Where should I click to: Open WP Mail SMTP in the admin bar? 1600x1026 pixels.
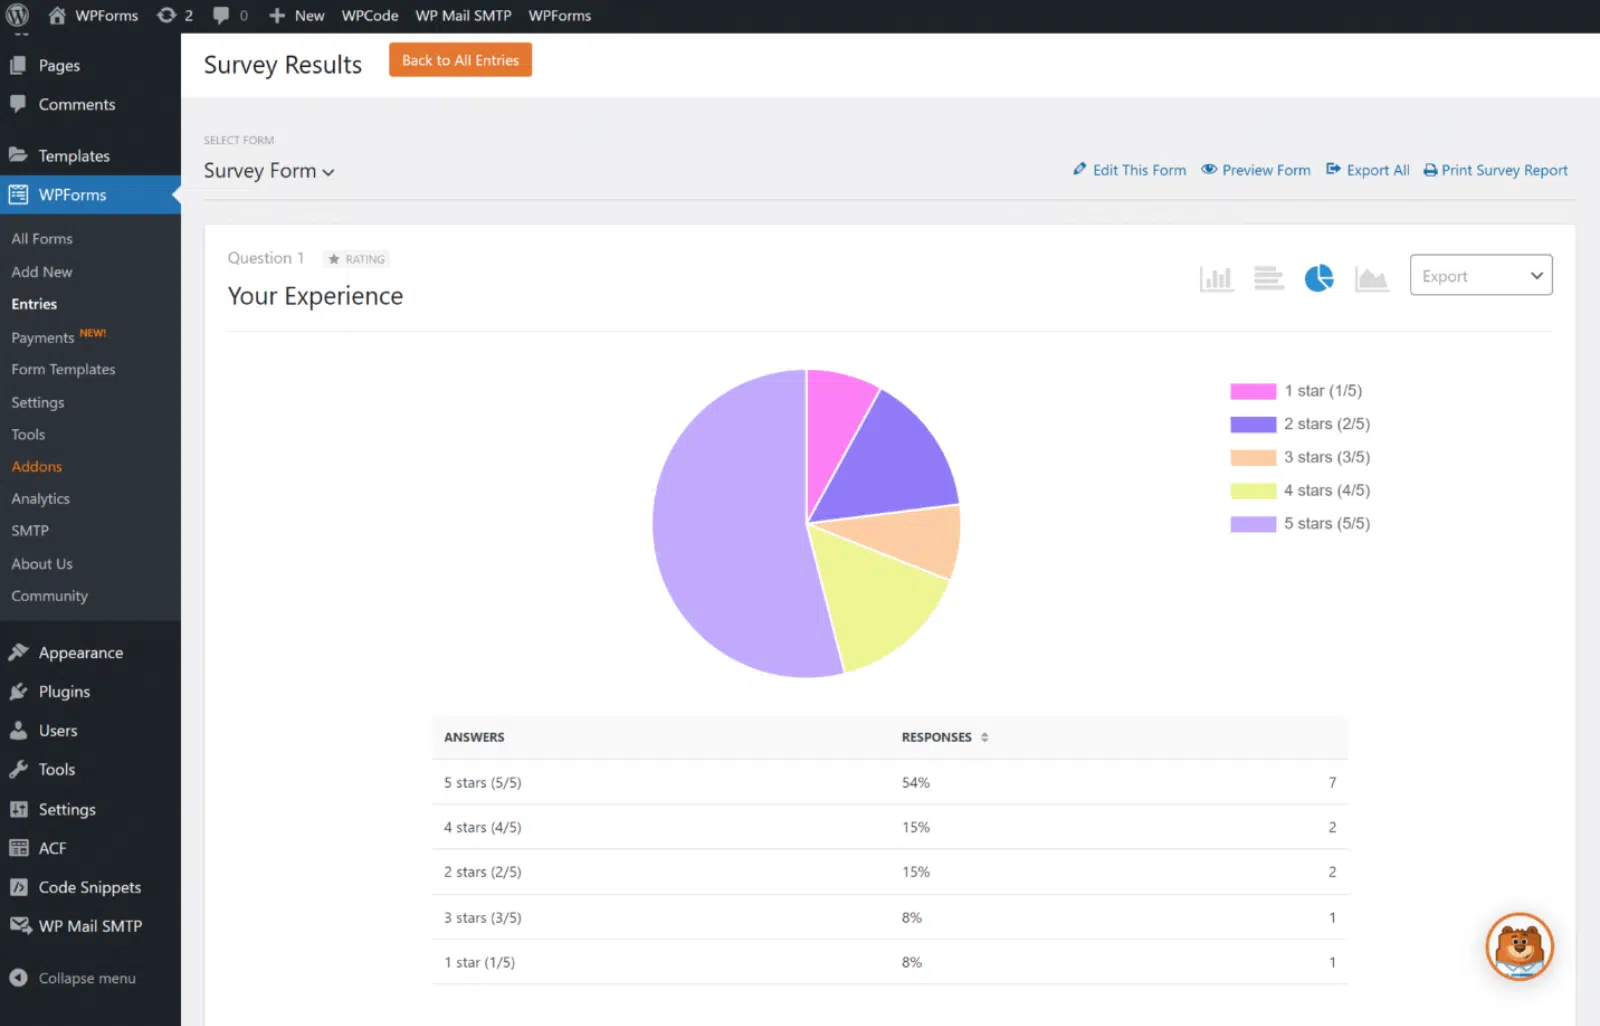463,16
